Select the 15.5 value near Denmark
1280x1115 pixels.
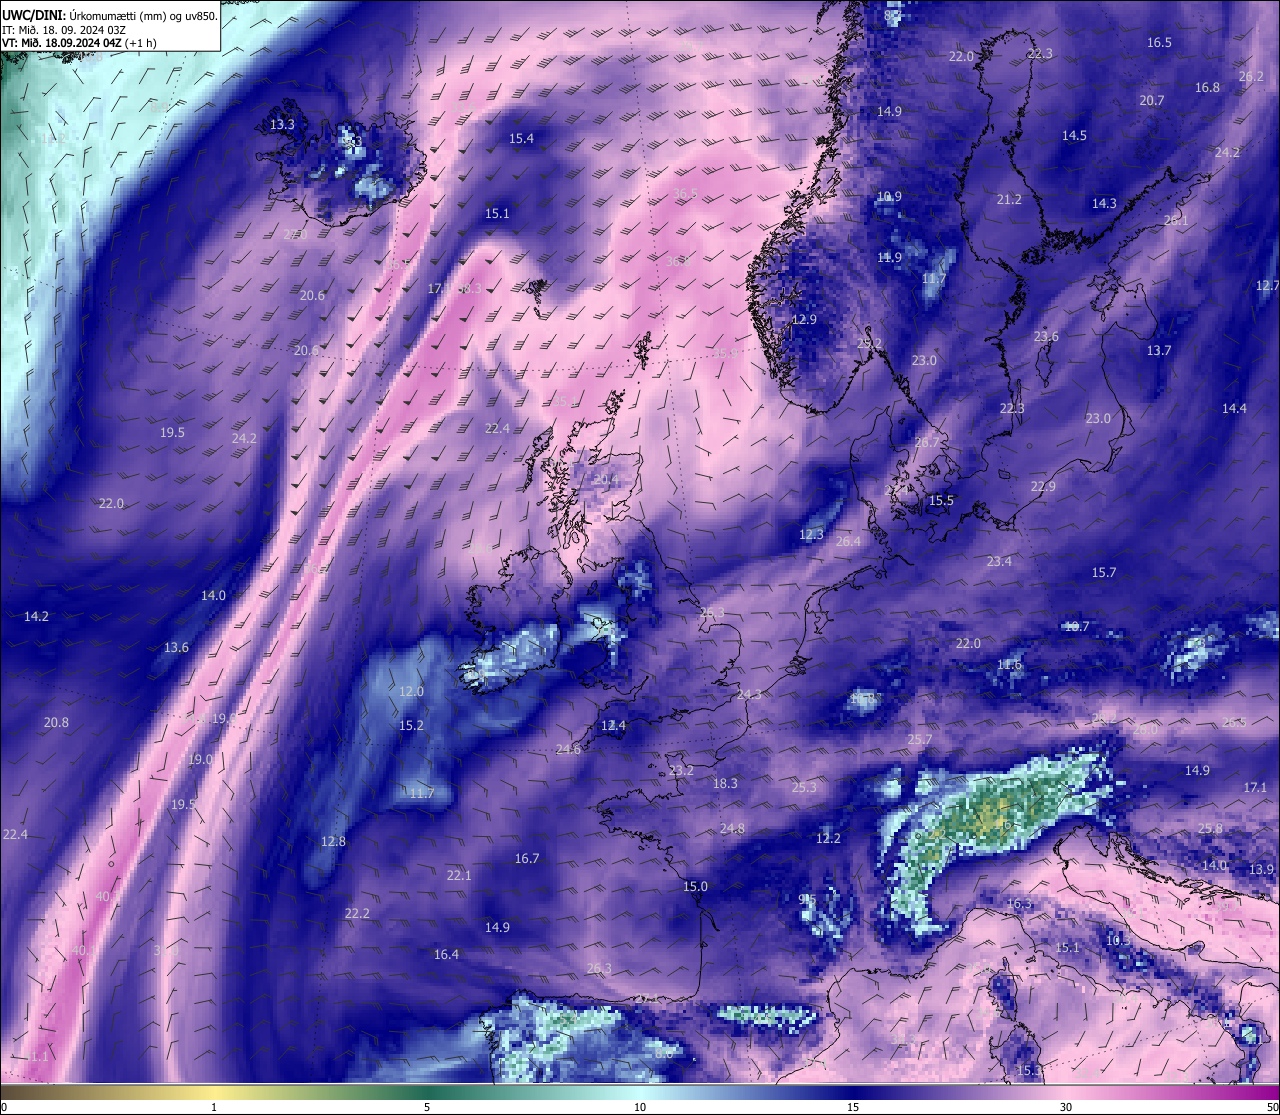(x=941, y=501)
